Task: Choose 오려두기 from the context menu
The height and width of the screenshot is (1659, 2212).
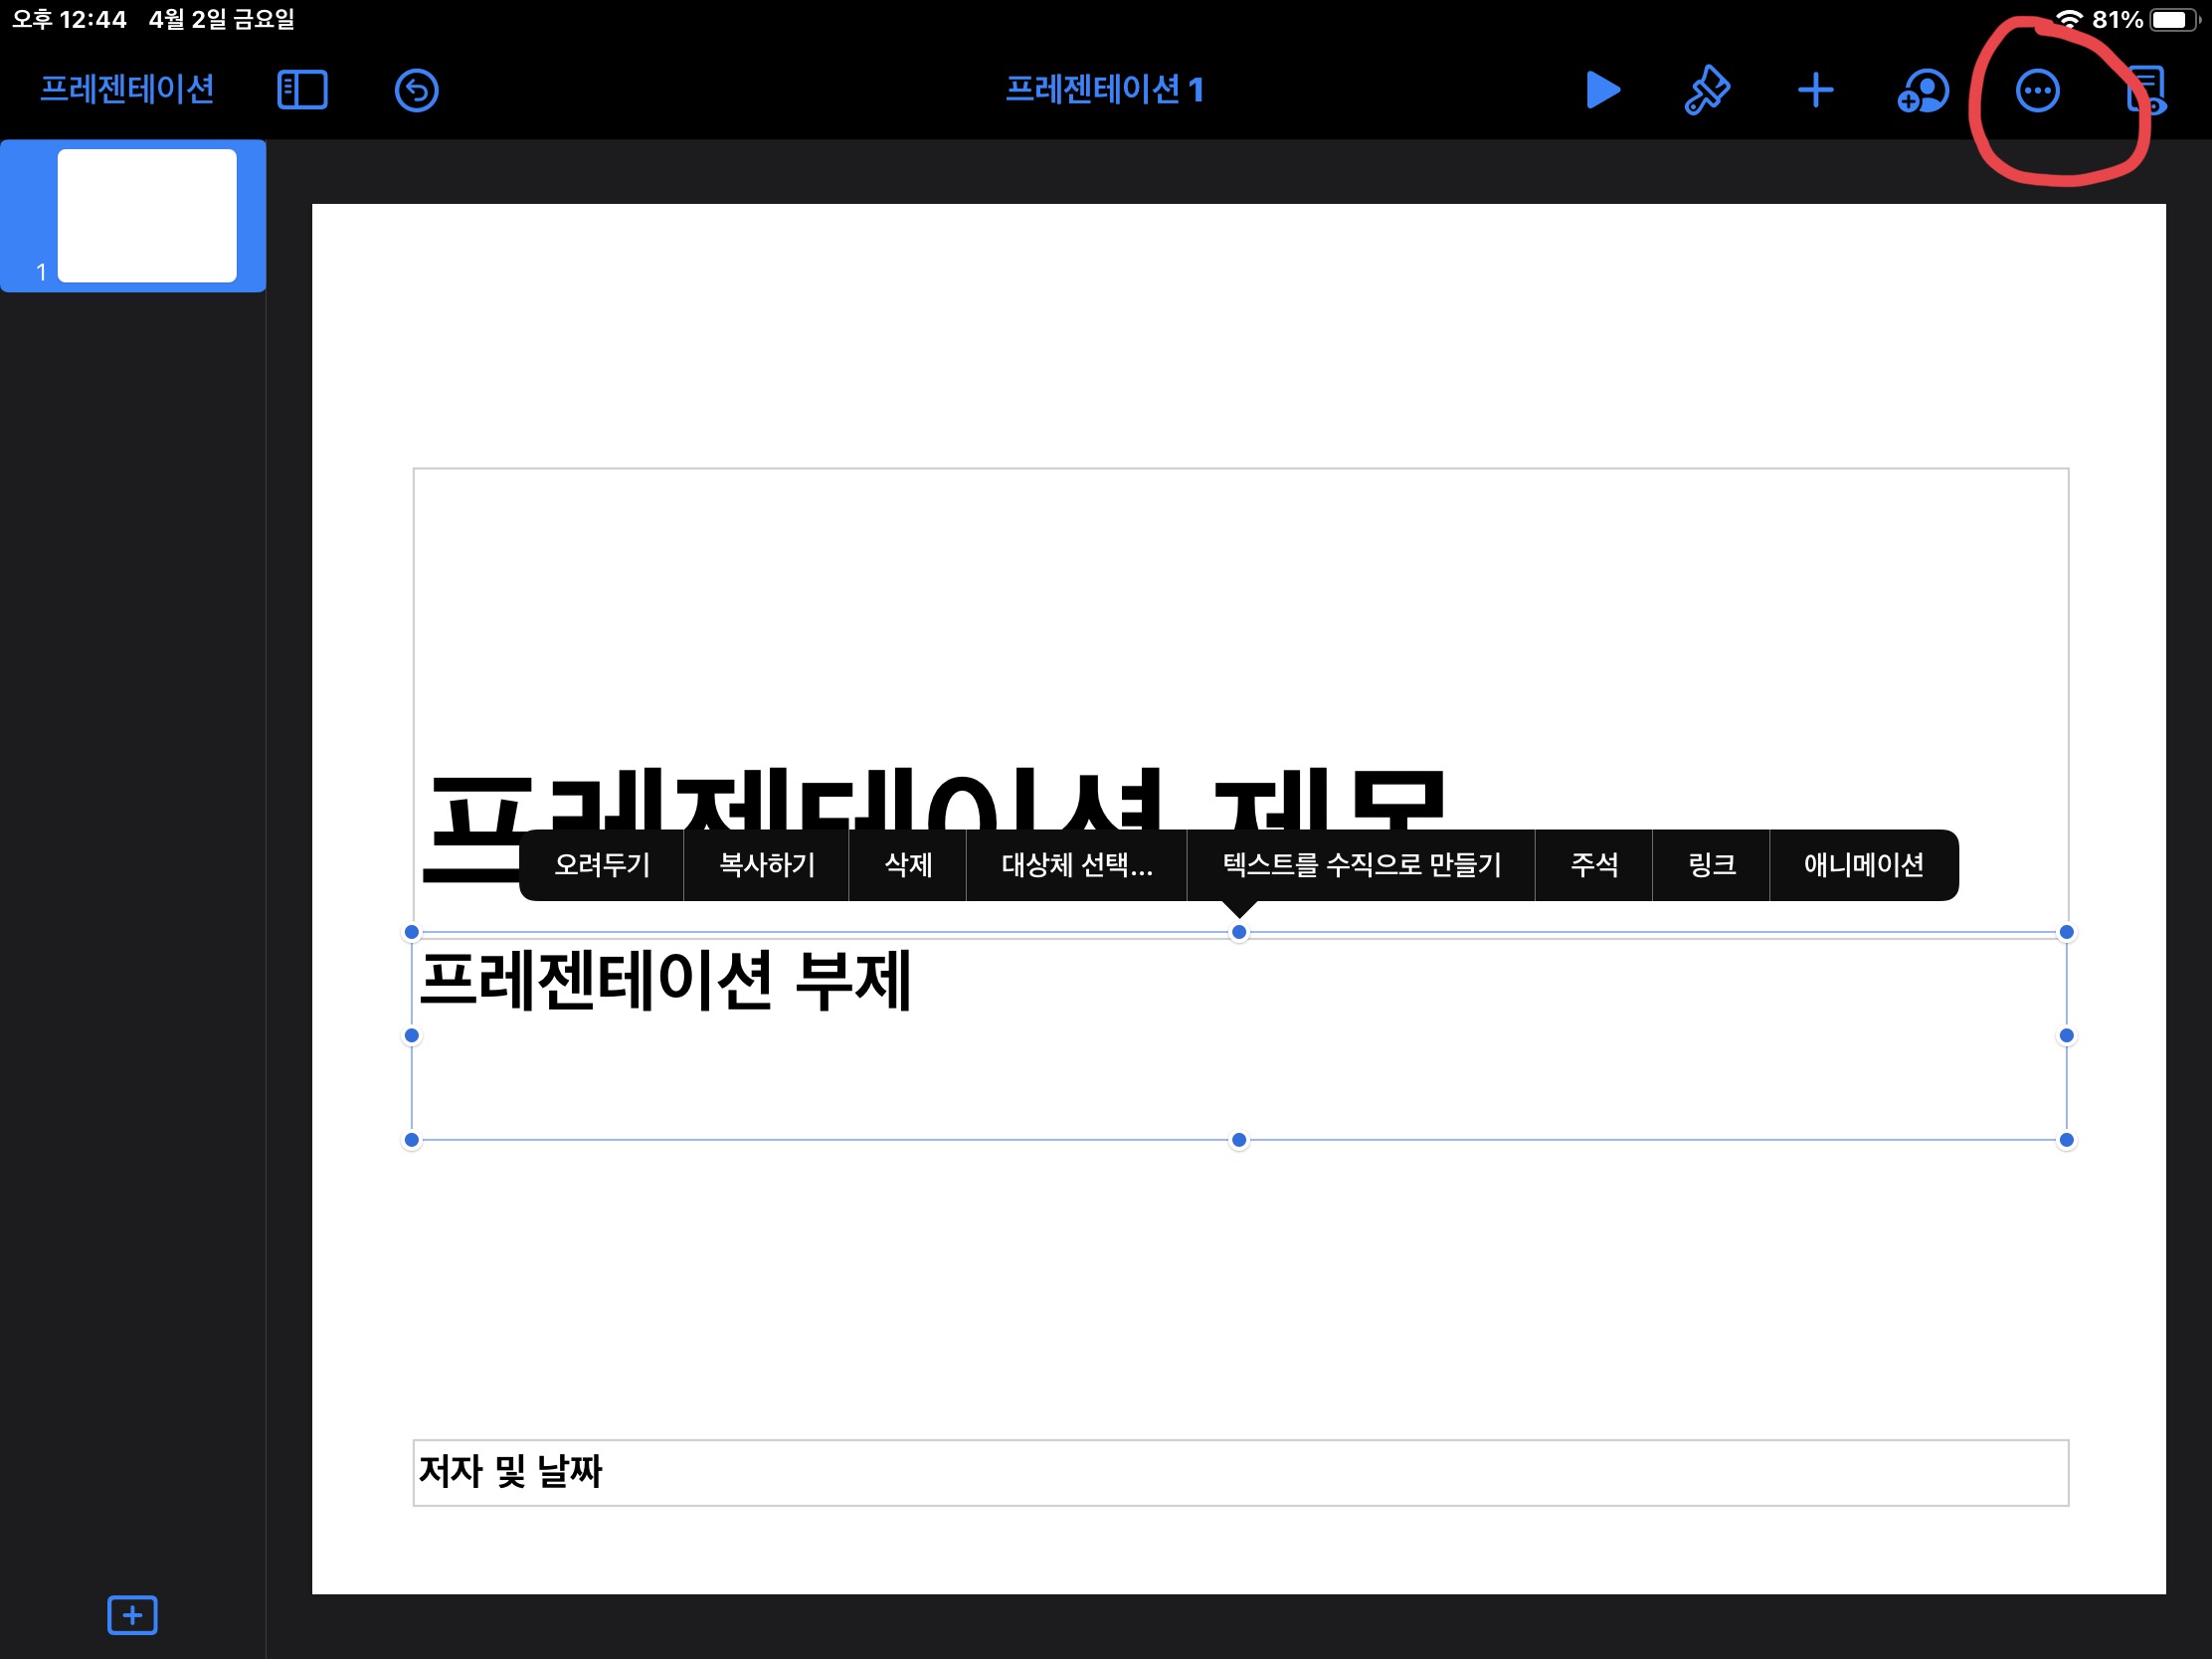Action: tap(602, 865)
